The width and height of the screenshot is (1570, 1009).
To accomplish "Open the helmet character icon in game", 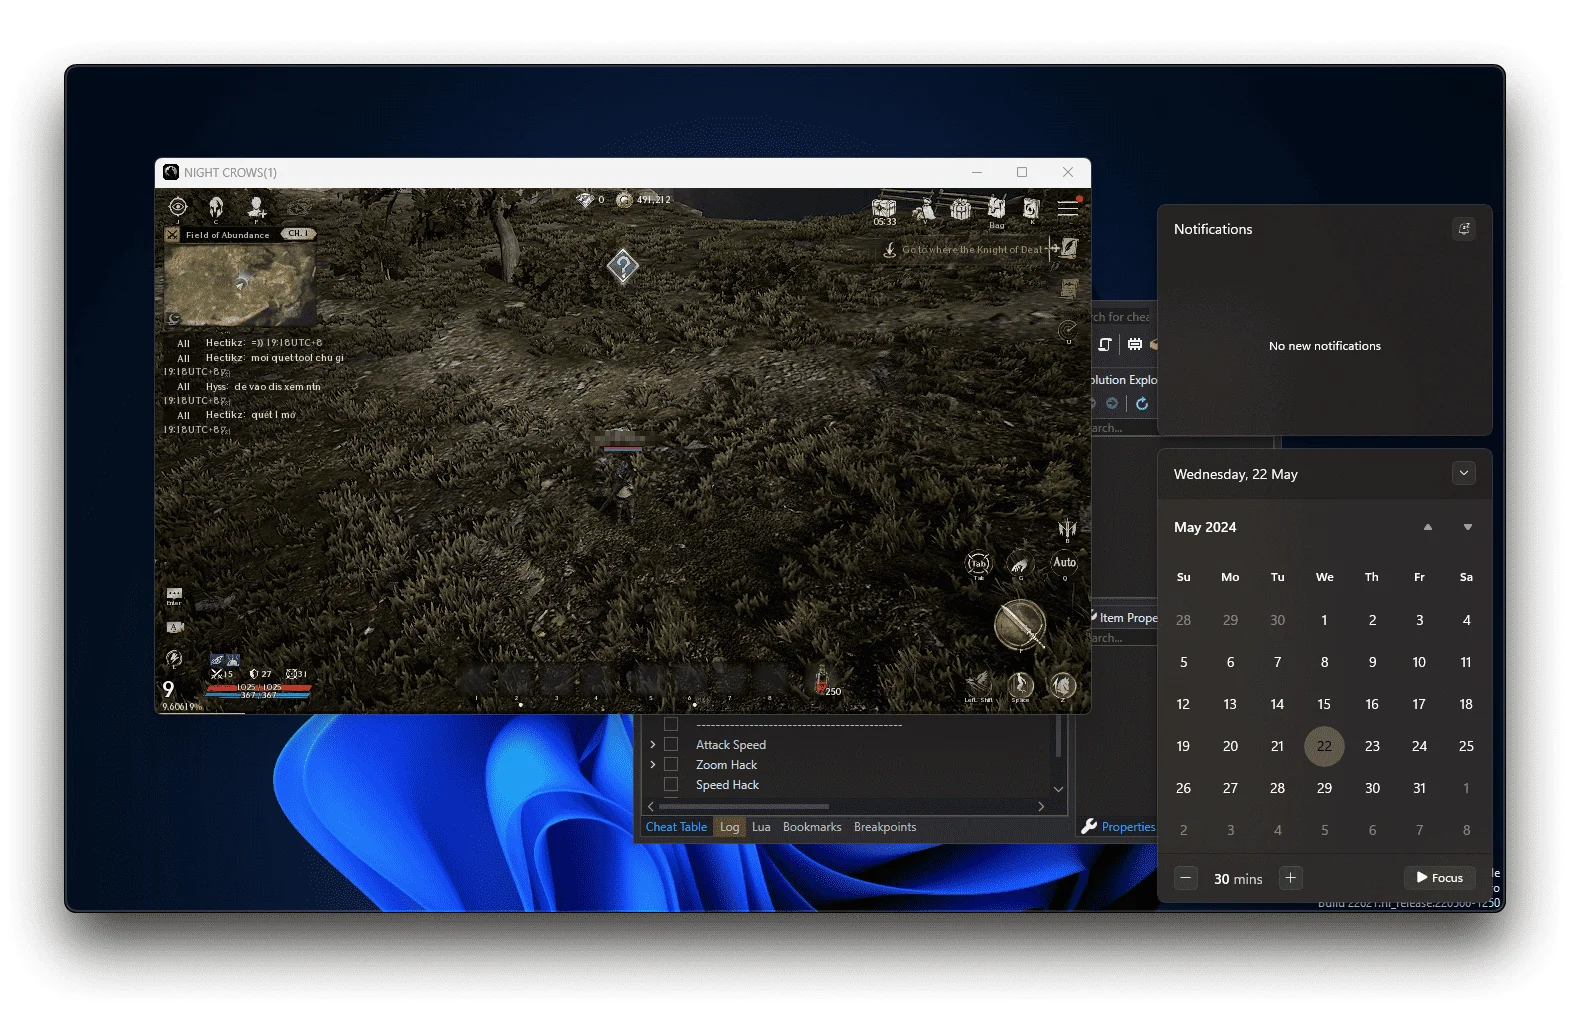I will (x=216, y=207).
